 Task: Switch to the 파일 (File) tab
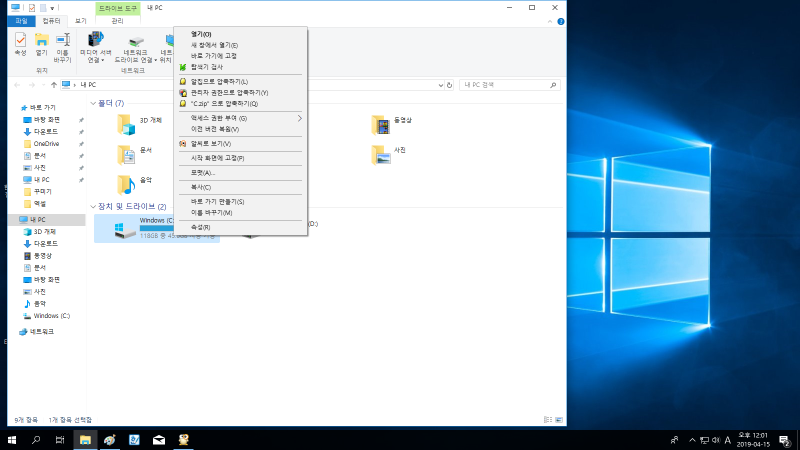point(21,21)
